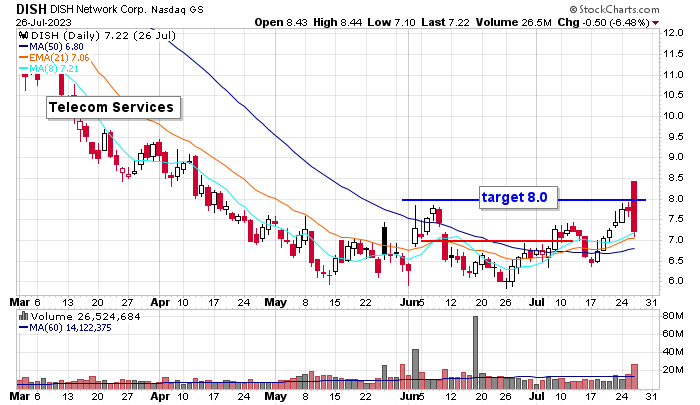Open the StockCharts.com copyright link

(x=614, y=9)
